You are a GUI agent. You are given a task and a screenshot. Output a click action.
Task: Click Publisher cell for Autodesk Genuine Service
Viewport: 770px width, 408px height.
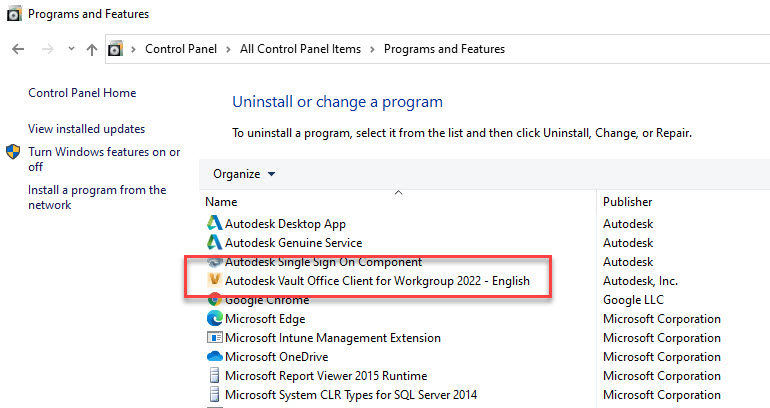click(628, 243)
